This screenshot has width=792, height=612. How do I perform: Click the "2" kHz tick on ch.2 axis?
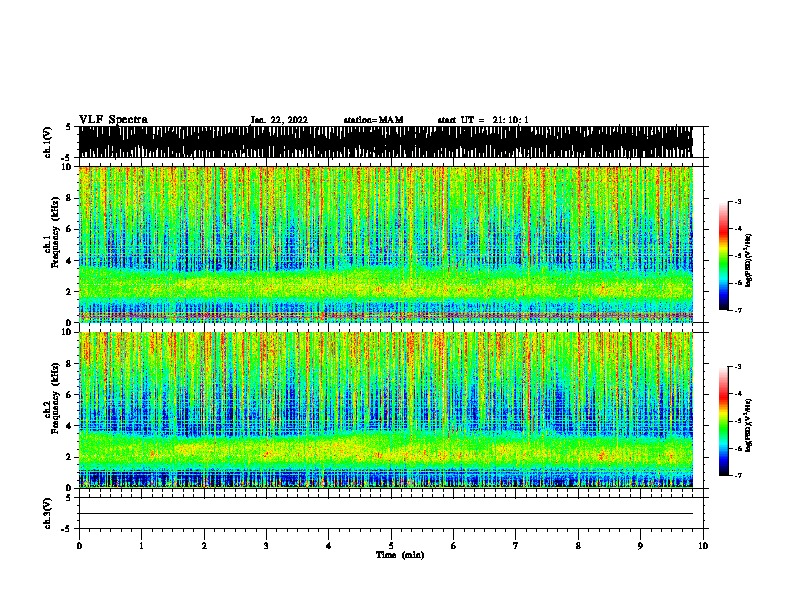[69, 457]
